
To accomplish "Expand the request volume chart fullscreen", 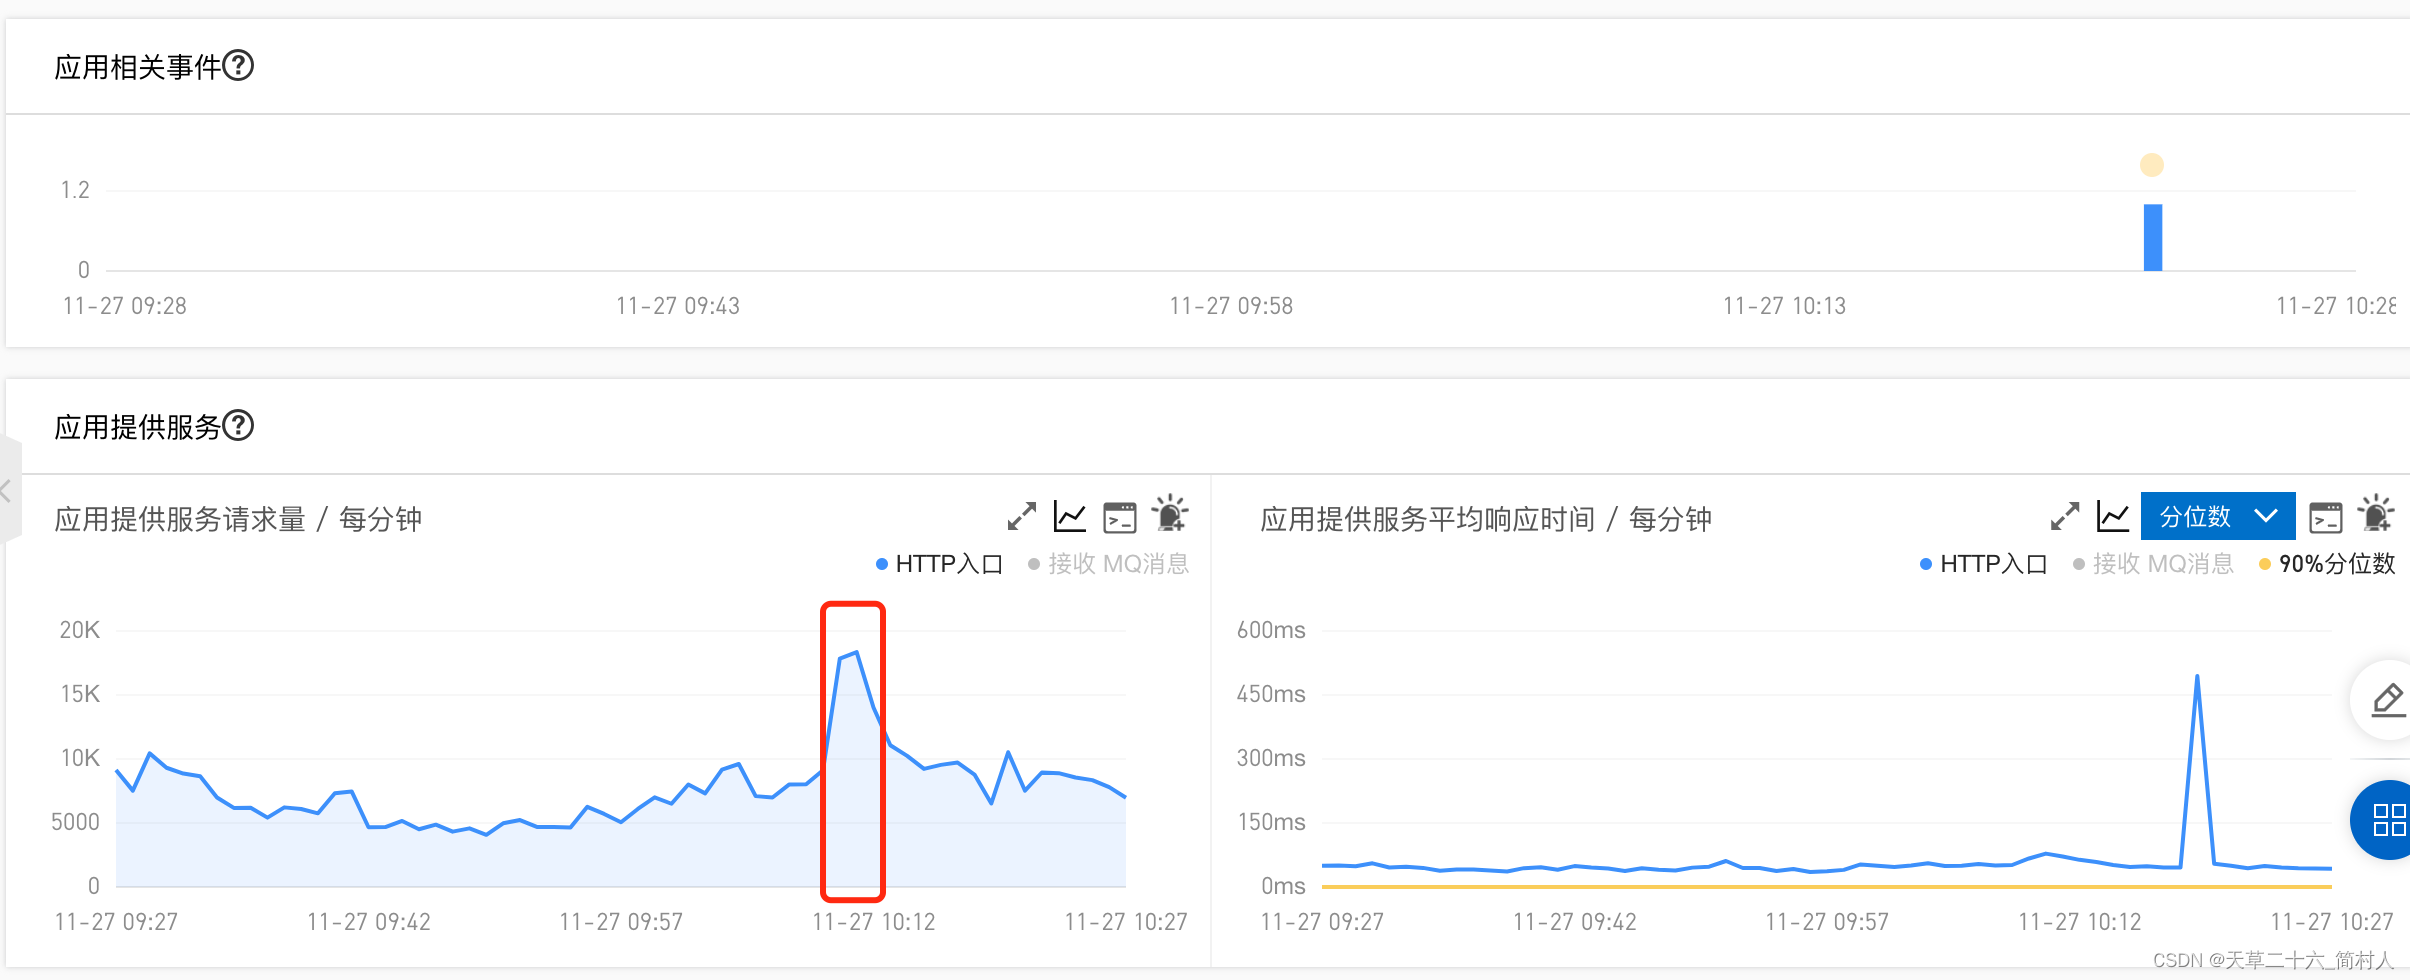I will pos(1021,517).
